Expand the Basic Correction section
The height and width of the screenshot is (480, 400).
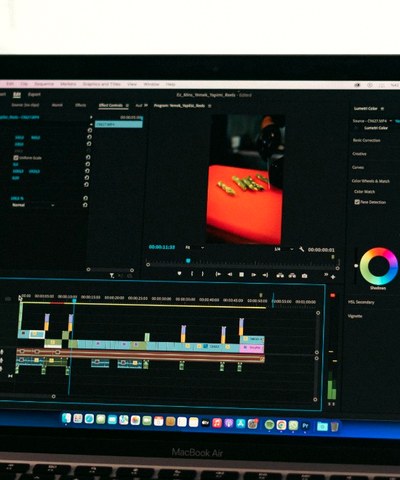pos(367,140)
